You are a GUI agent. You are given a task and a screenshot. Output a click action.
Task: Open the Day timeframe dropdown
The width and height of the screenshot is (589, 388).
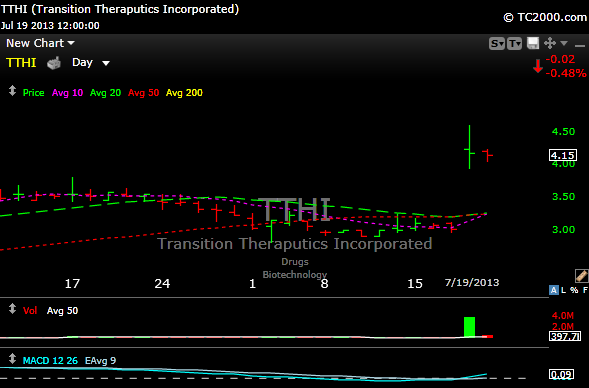pos(91,62)
